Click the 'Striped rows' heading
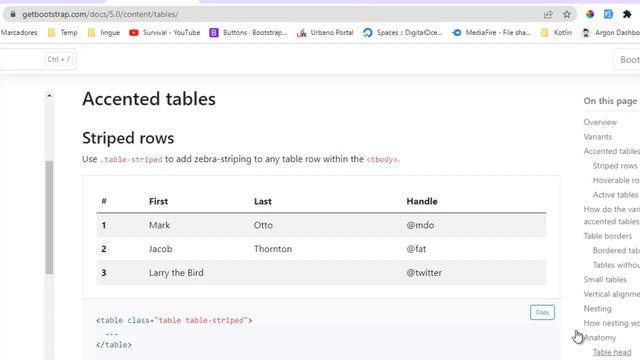Viewport: 640px width, 360px height. pos(128,138)
